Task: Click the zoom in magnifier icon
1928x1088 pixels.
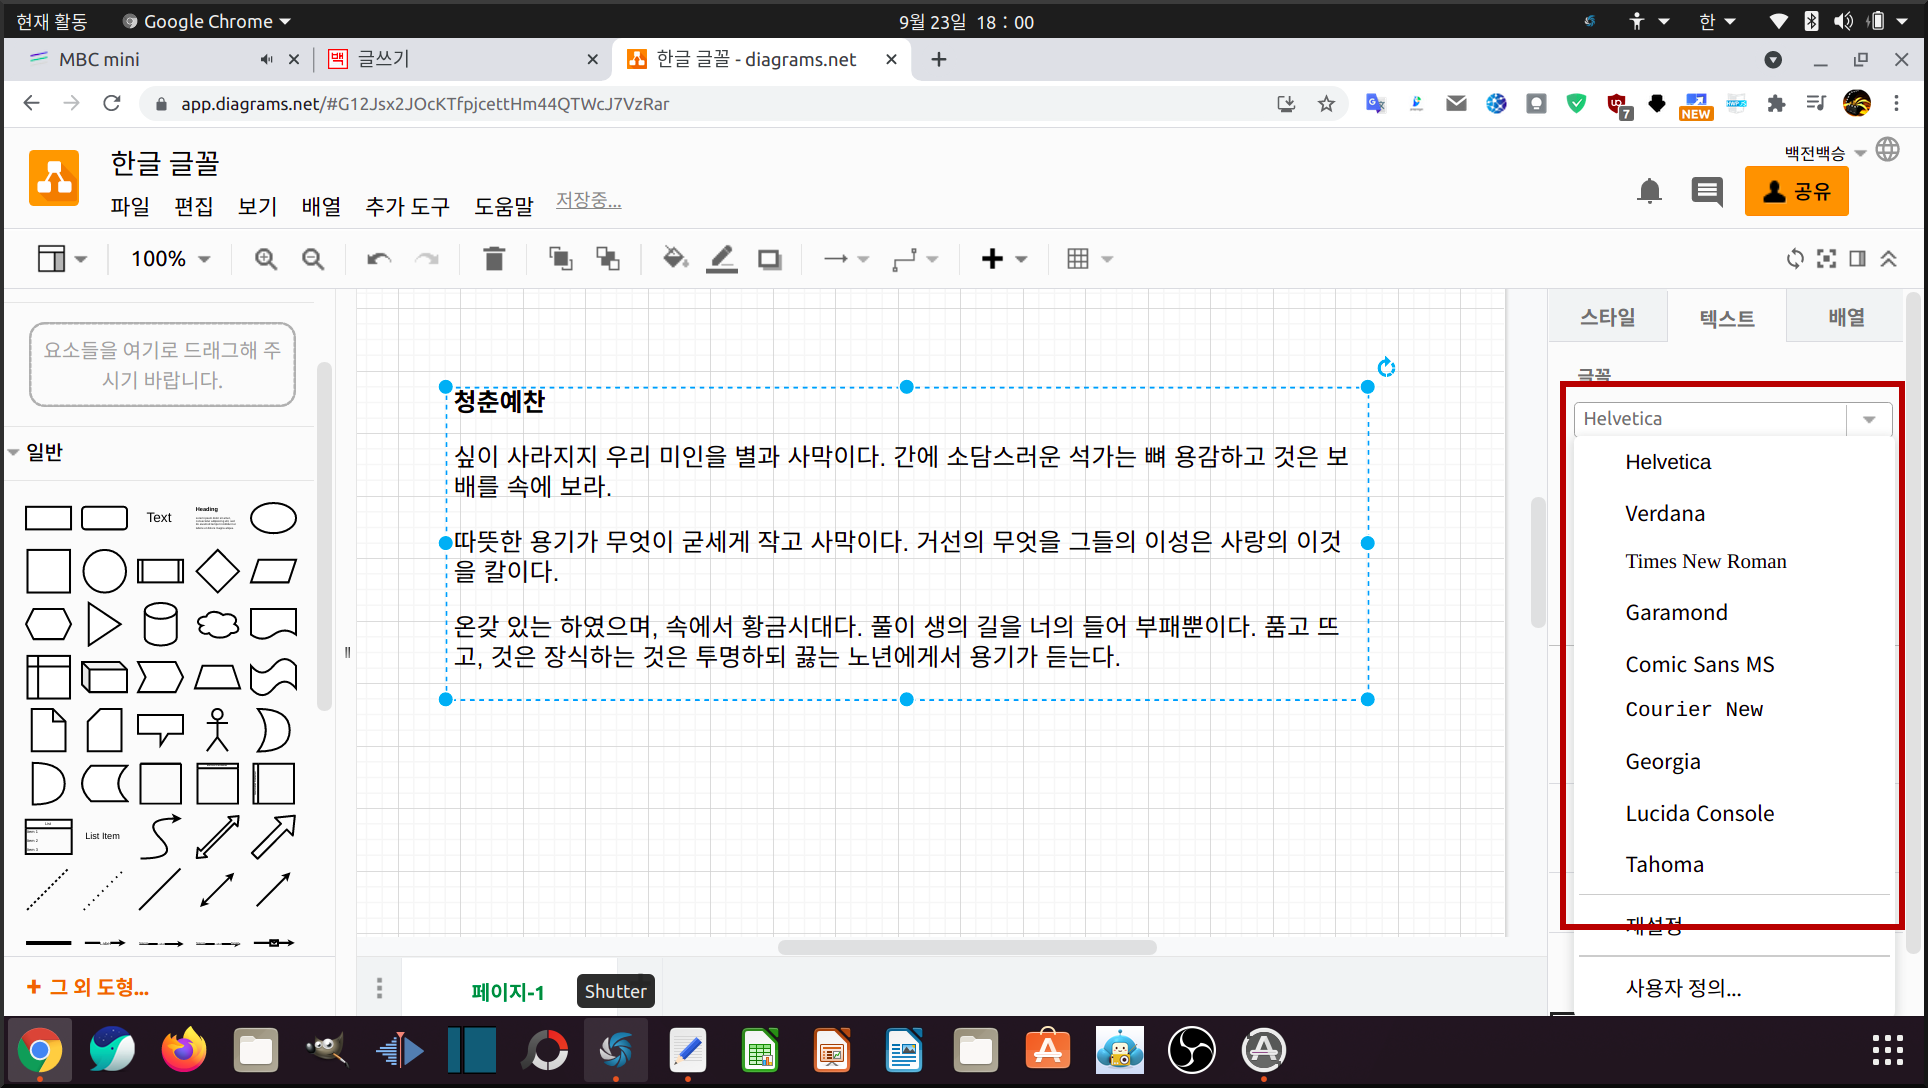Action: pos(265,259)
